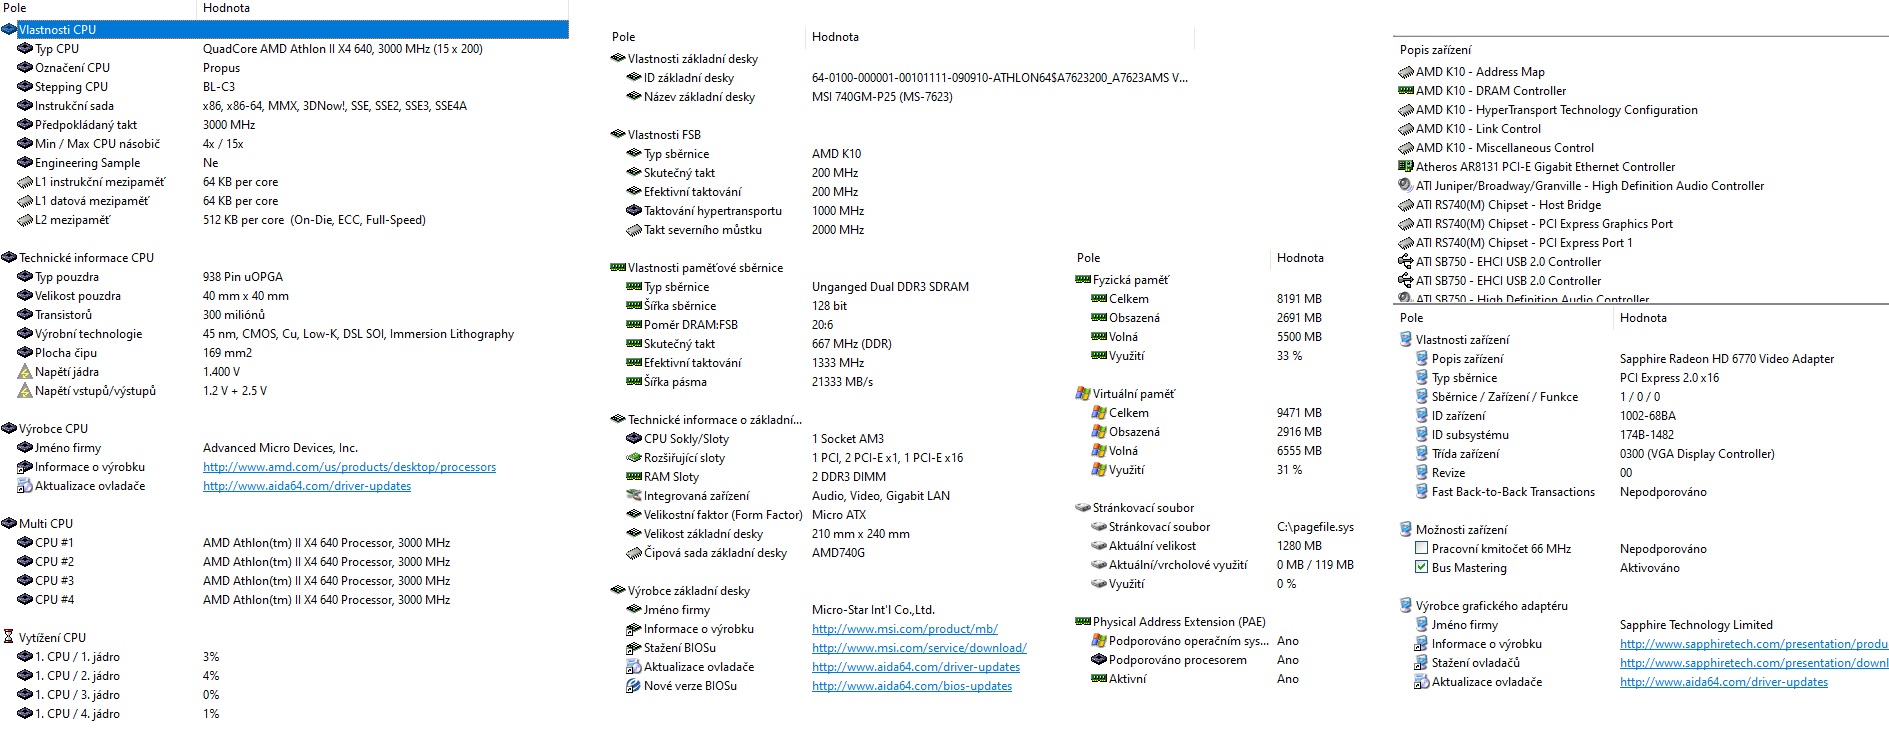Click the icon beside Nové verze BIOSu
The width and height of the screenshot is (1889, 736).
pos(634,686)
